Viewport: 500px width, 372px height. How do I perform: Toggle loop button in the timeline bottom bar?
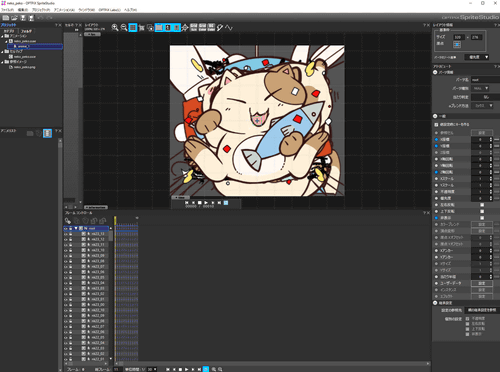[x=206, y=369]
